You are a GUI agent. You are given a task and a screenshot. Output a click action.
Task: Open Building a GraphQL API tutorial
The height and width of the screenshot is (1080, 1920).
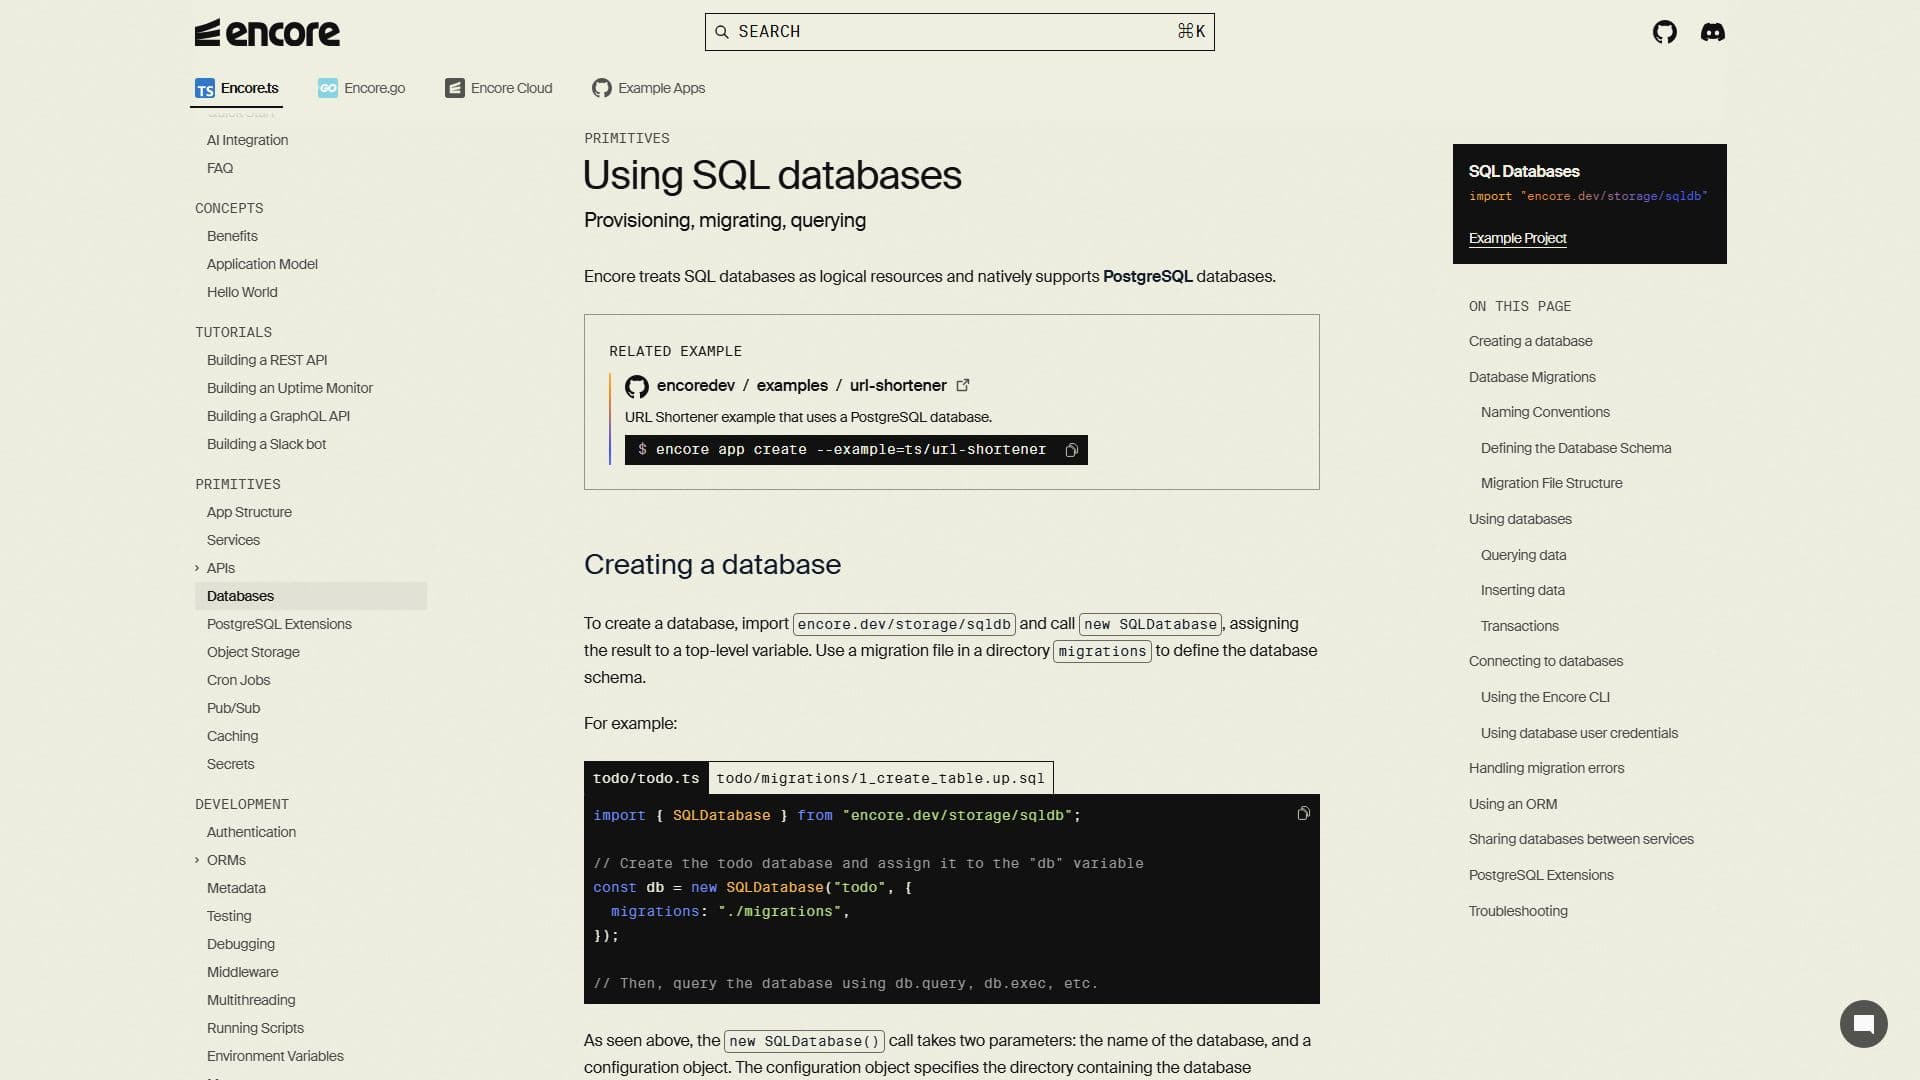click(x=278, y=416)
